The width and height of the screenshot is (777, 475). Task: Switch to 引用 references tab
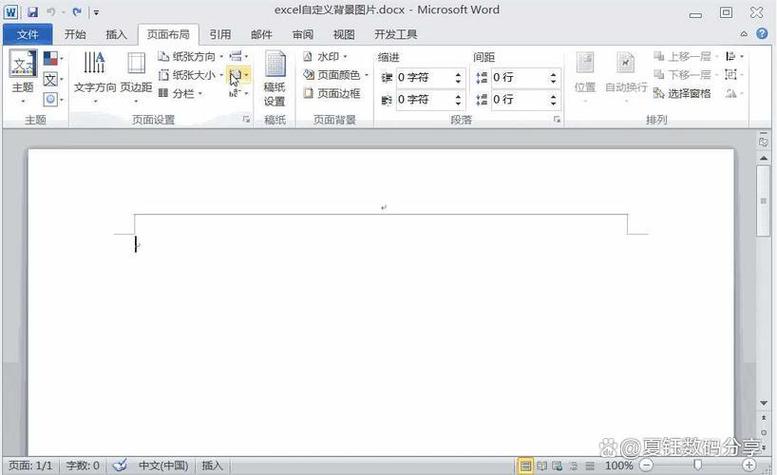tap(220, 34)
